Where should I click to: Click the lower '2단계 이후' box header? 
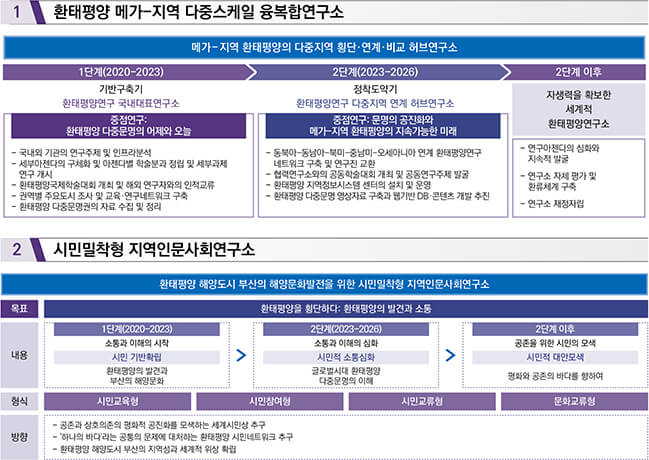(555, 330)
